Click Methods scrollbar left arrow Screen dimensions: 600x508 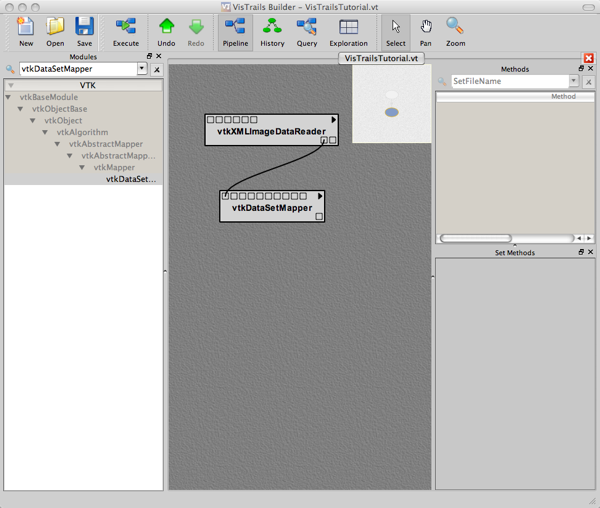point(579,238)
